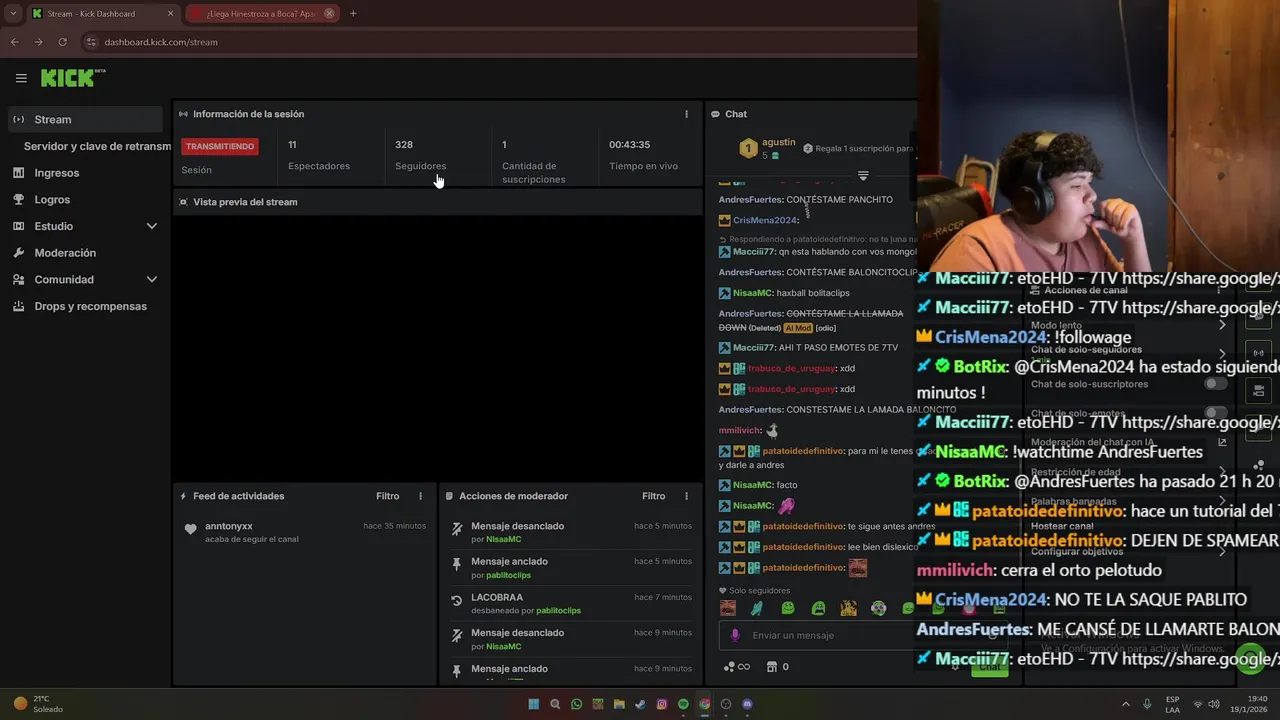Click the Ingresos chart icon
Image resolution: width=1280 pixels, height=720 pixels.
click(18, 173)
